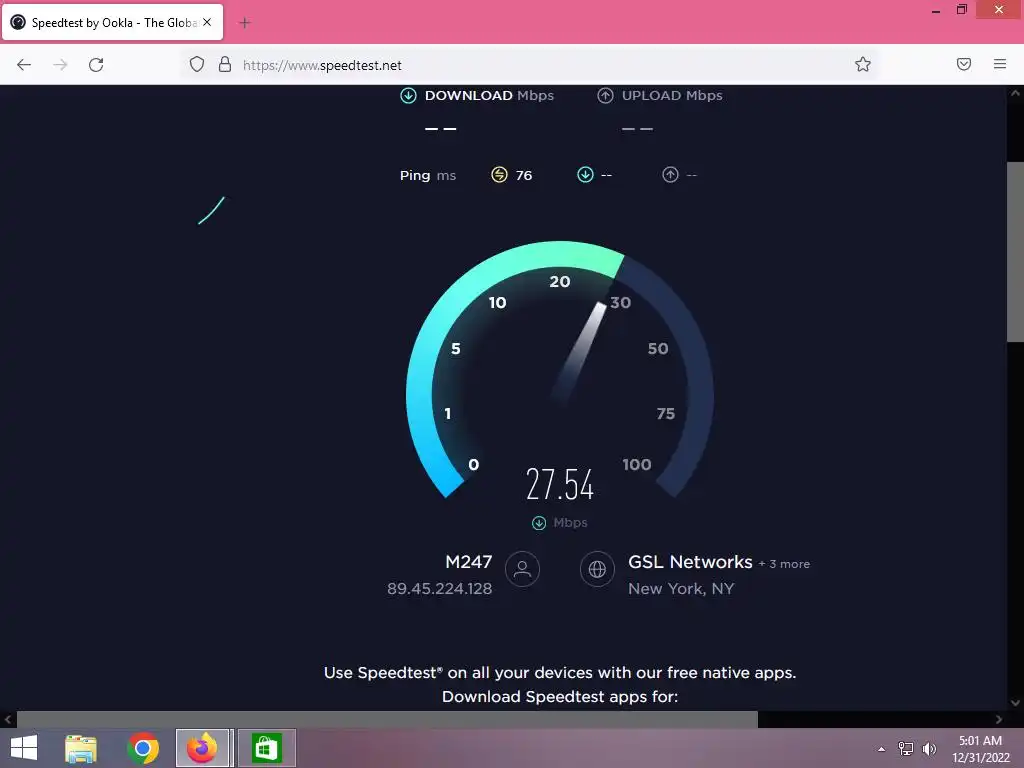Click the M247 provider name
The width and height of the screenshot is (1024, 768).
point(468,562)
